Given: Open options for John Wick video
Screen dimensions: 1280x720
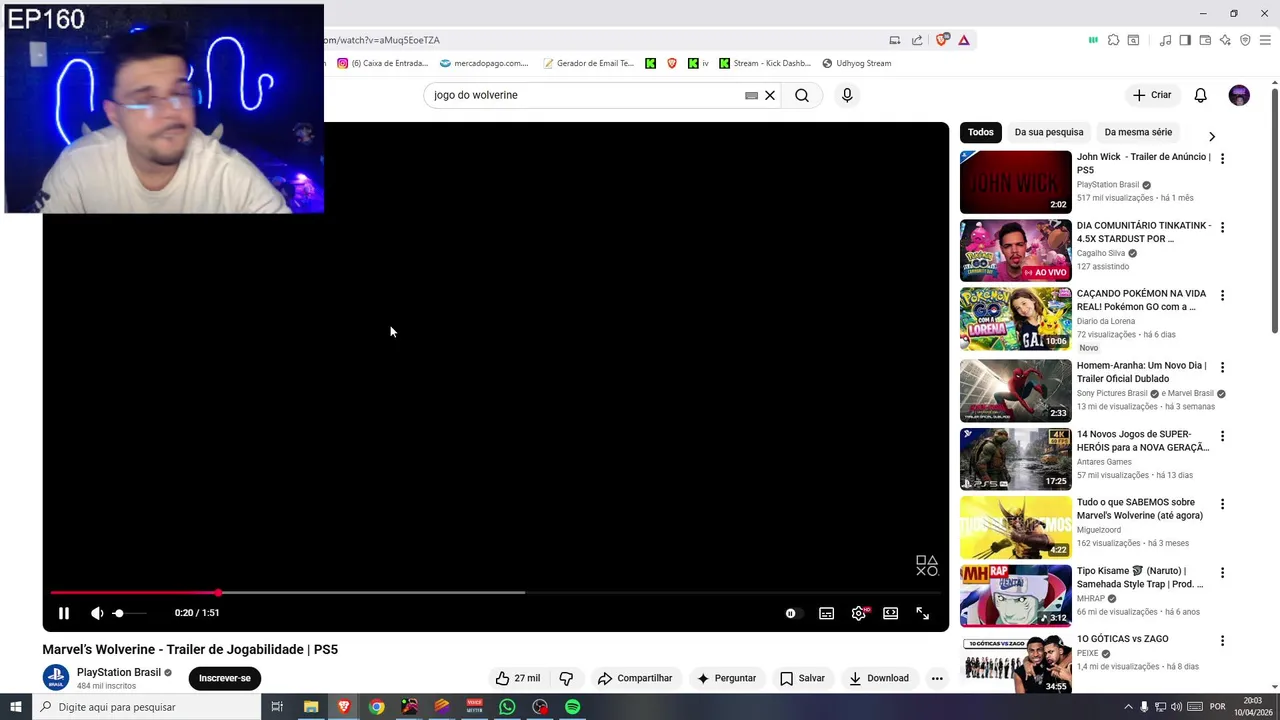Looking at the screenshot, I should tap(1222, 158).
